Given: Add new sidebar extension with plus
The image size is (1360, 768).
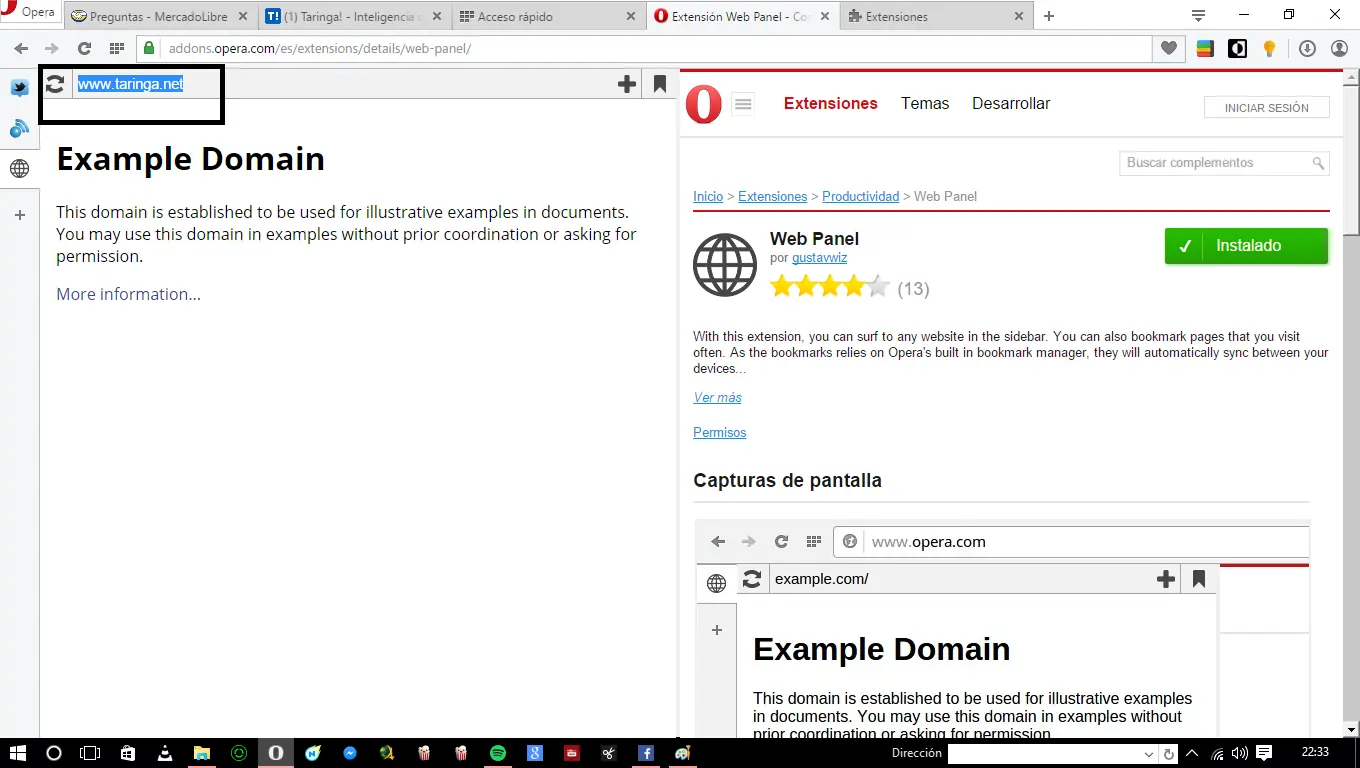Looking at the screenshot, I should coord(19,215).
